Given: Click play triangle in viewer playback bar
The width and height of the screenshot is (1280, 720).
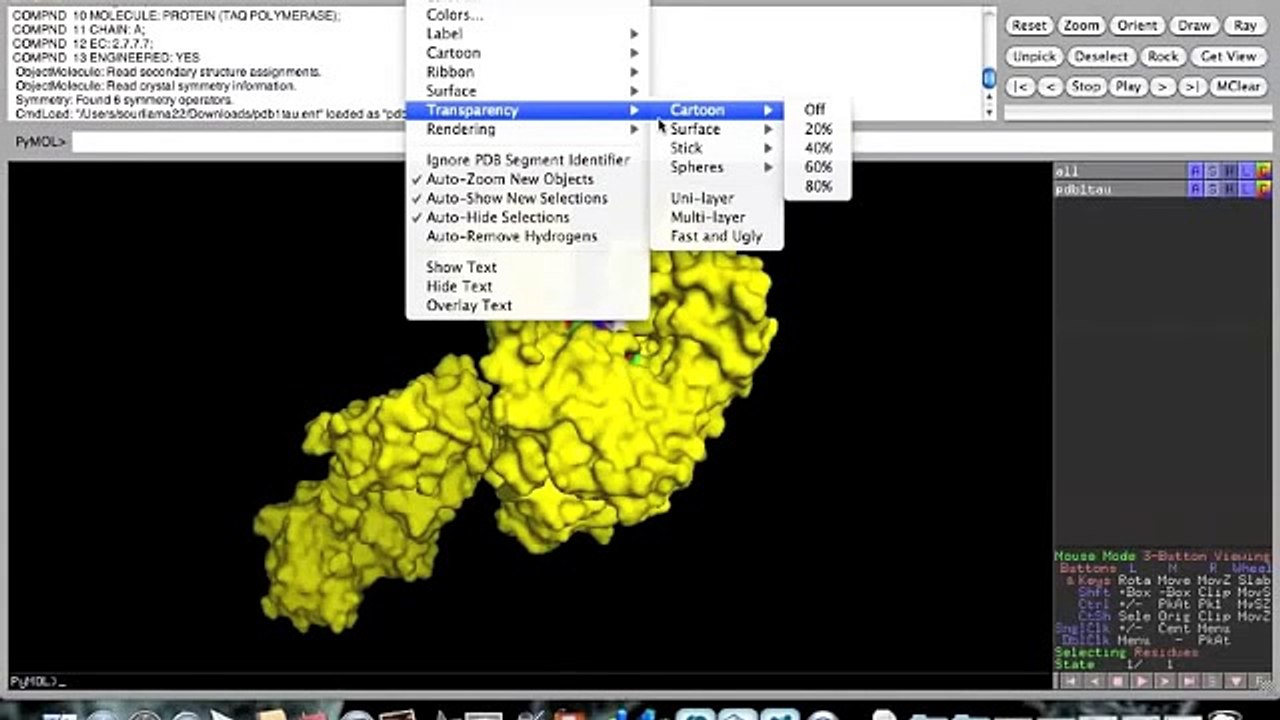Looking at the screenshot, I should click(x=1142, y=681).
